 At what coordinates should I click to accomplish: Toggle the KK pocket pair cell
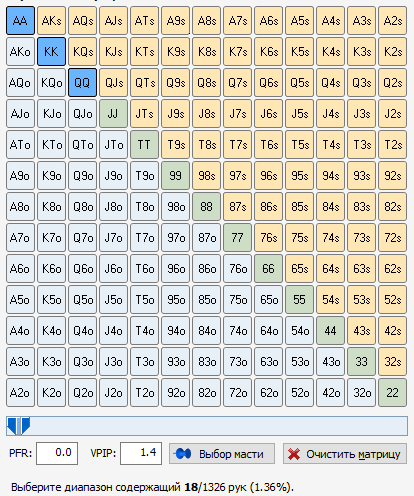click(x=51, y=52)
